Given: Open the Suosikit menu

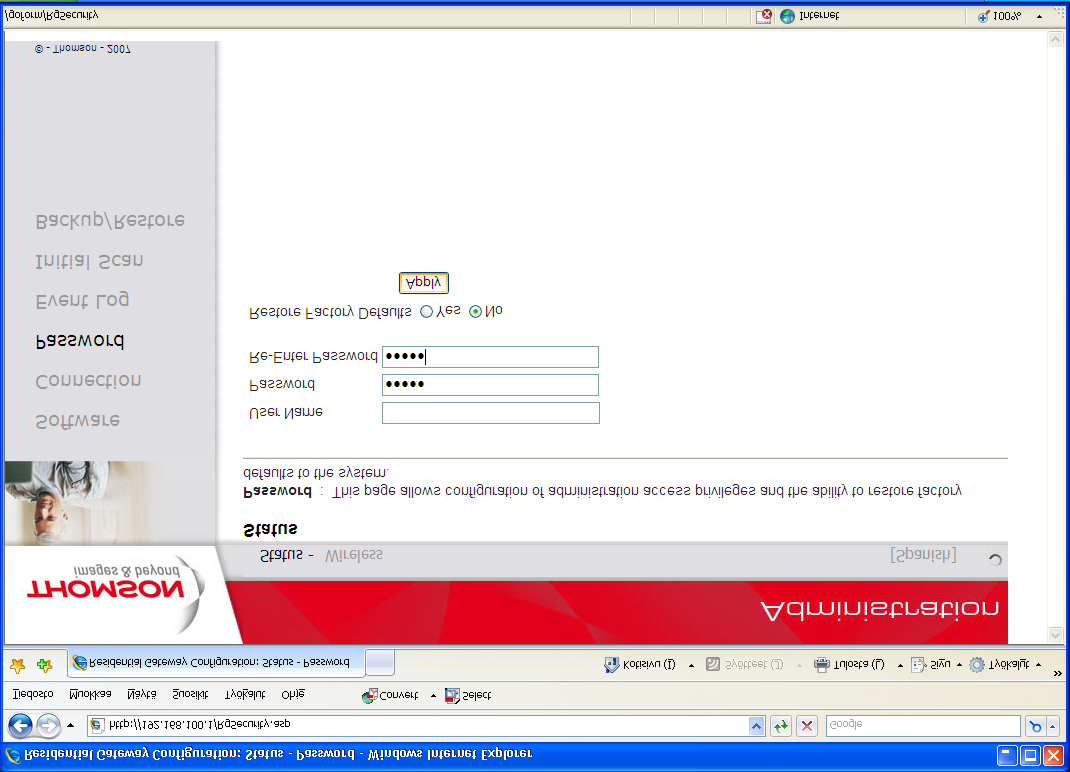Looking at the screenshot, I should point(190,694).
